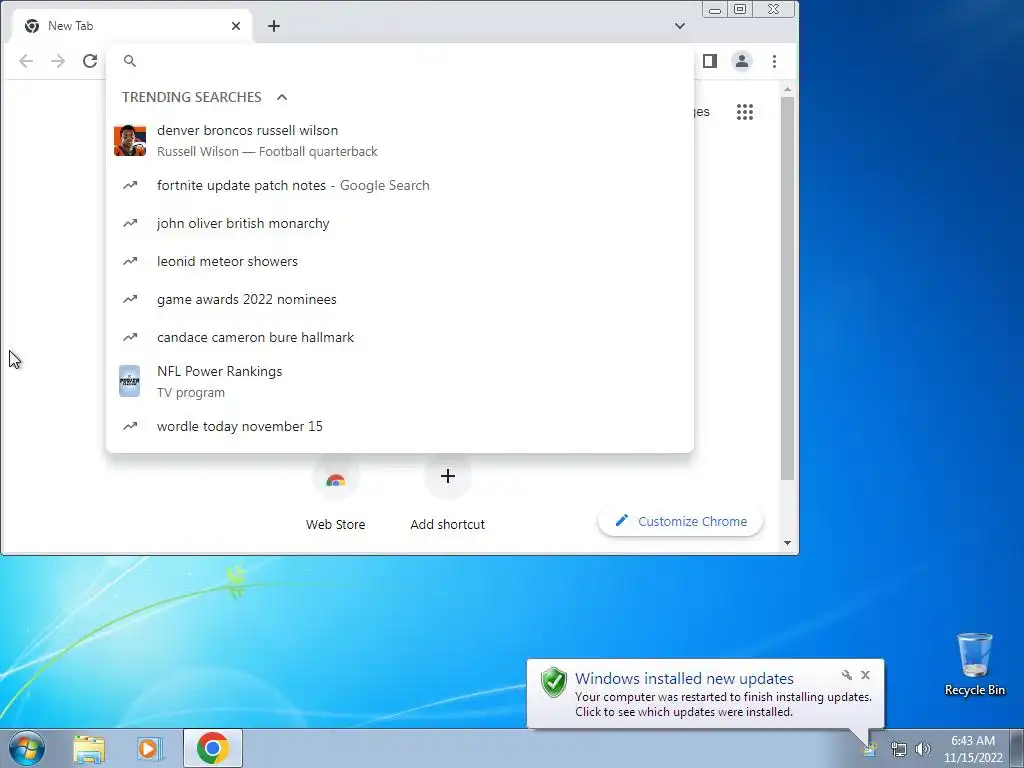Select game awards 2022 nominees suggestion
The width and height of the screenshot is (1024, 768).
(x=400, y=299)
